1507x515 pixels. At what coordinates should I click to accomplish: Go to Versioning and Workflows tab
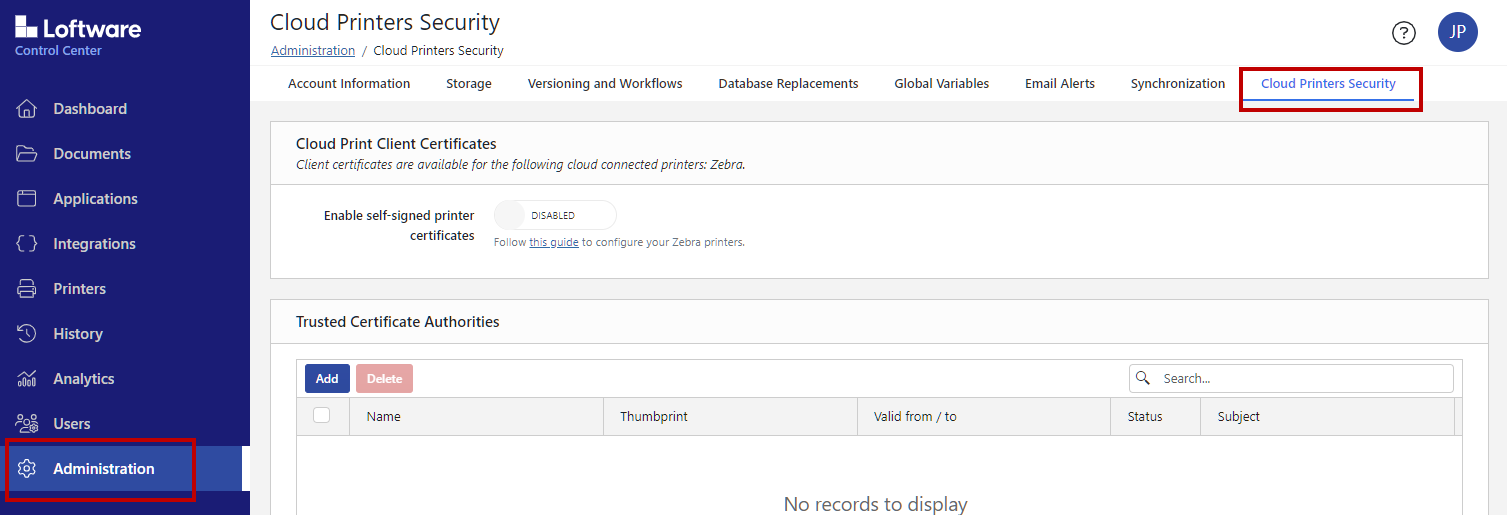[x=605, y=84]
